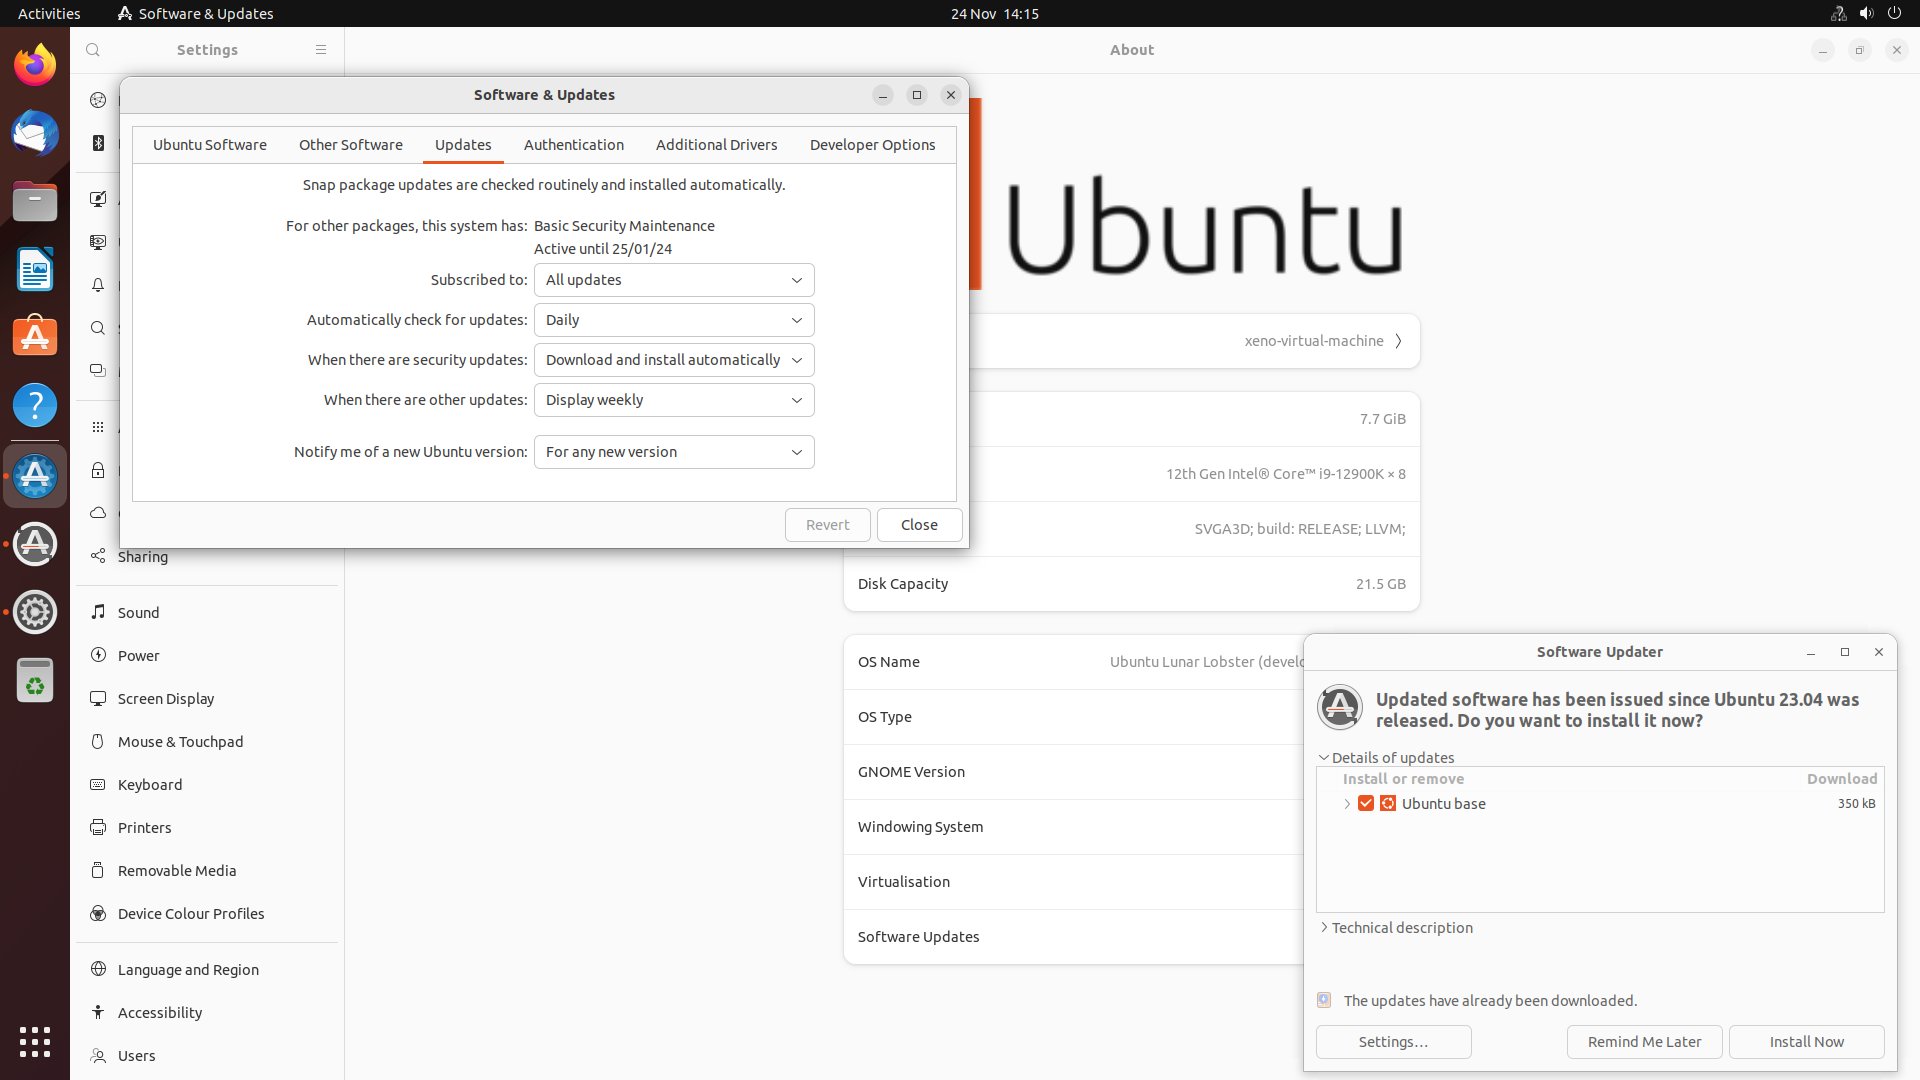Uncheck the Ubuntu base update
Viewport: 1920px width, 1080px height.
point(1366,803)
